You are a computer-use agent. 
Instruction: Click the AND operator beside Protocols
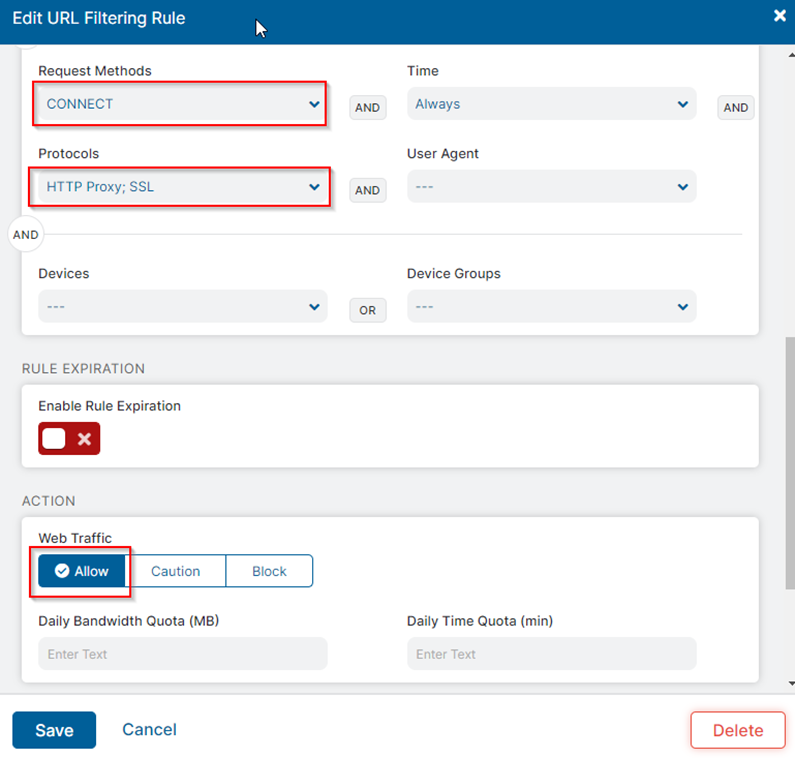[x=368, y=190]
